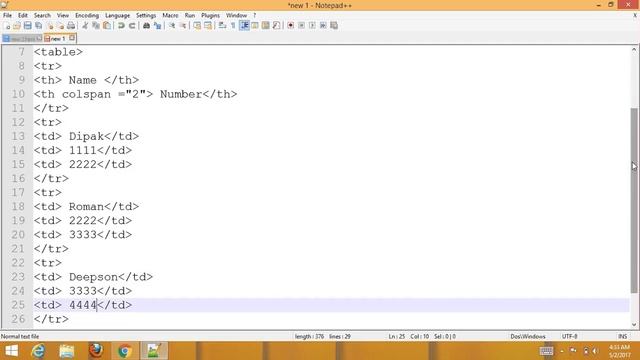Click the Replace toolbar icon
This screenshot has width=640, height=360.
click(x=157, y=26)
